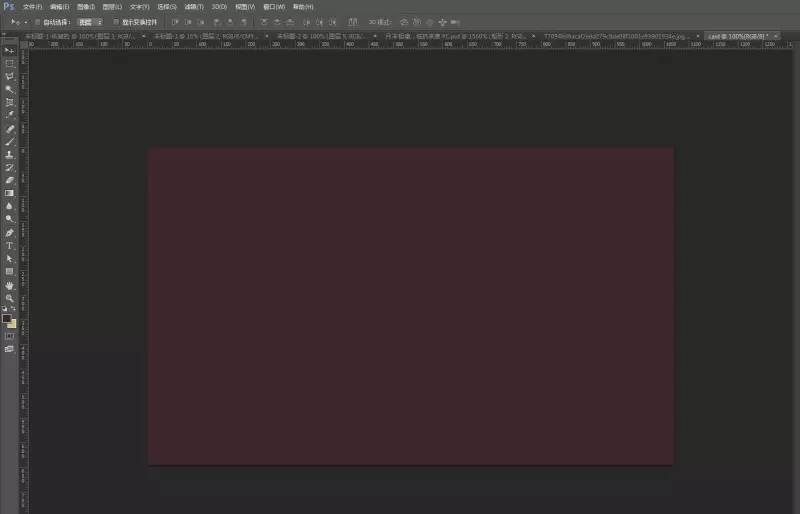Change the screen mode
Image resolution: width=800 pixels, height=514 pixels.
9,349
